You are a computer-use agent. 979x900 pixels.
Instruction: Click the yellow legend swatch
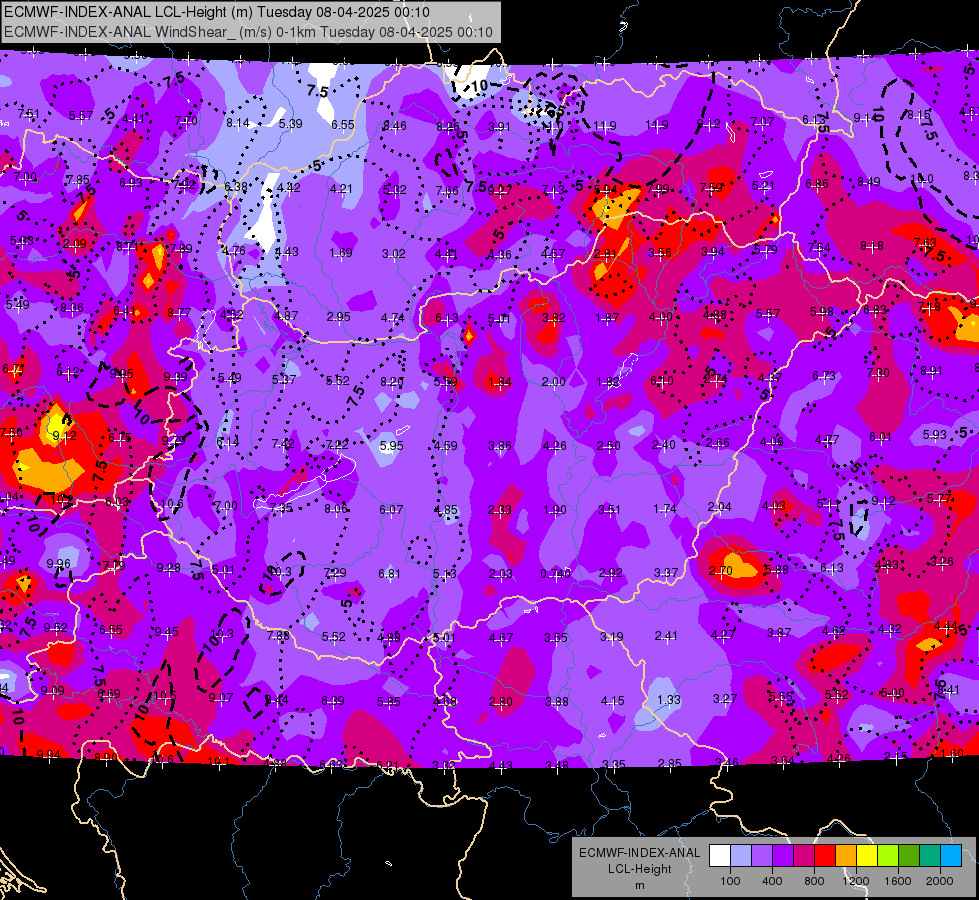click(x=867, y=855)
